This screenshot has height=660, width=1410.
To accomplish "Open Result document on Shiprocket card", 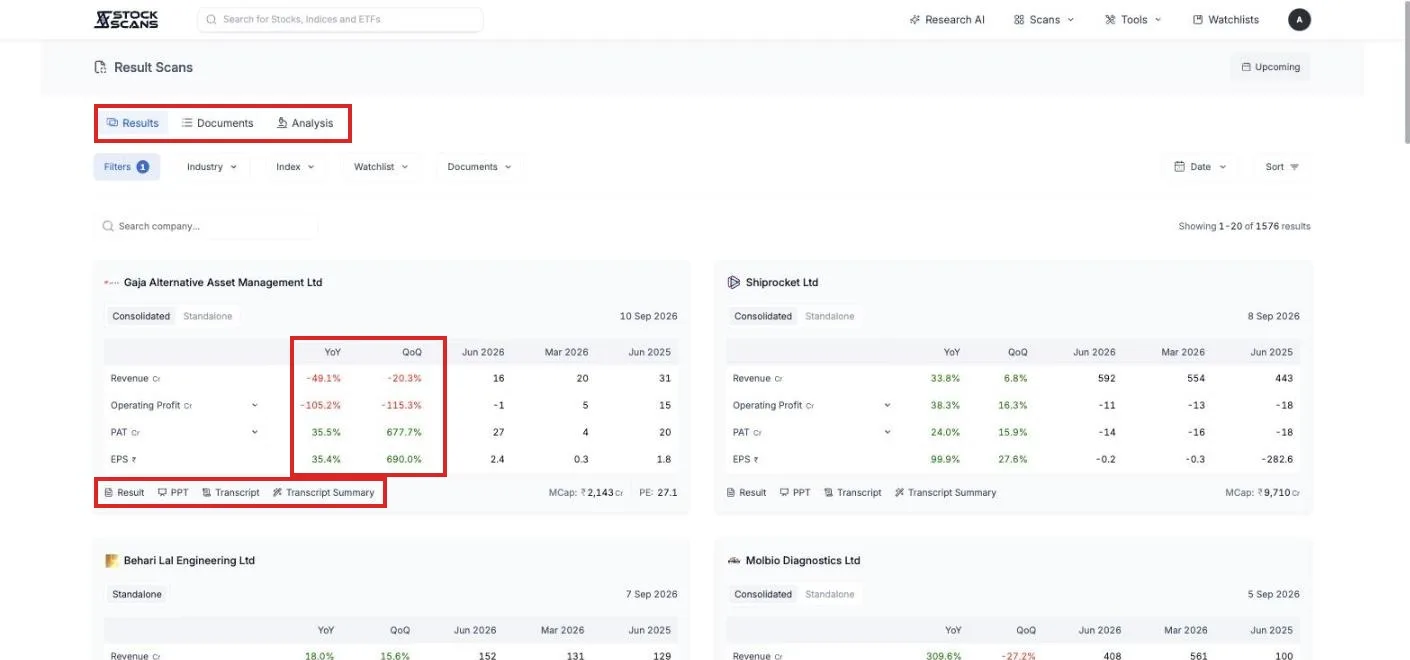I will [746, 492].
